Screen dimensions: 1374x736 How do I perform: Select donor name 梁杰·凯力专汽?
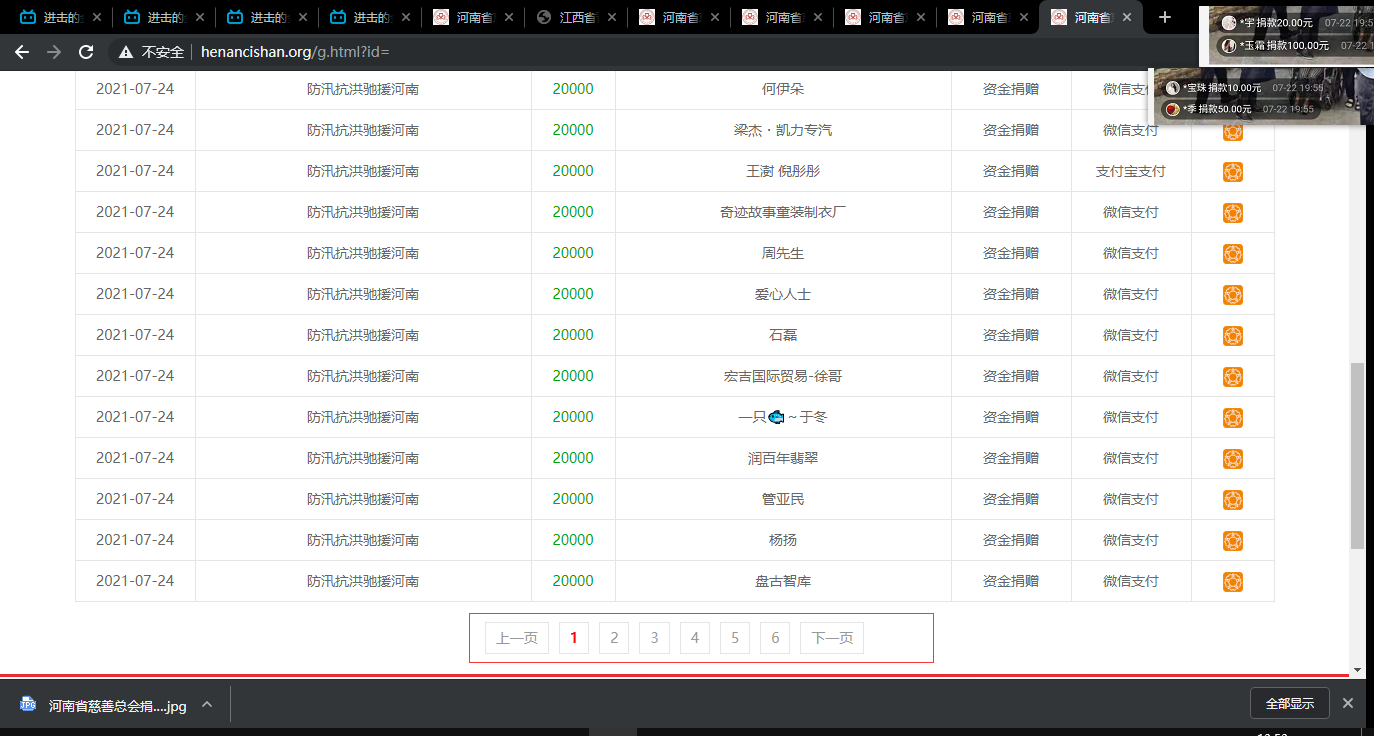[783, 130]
